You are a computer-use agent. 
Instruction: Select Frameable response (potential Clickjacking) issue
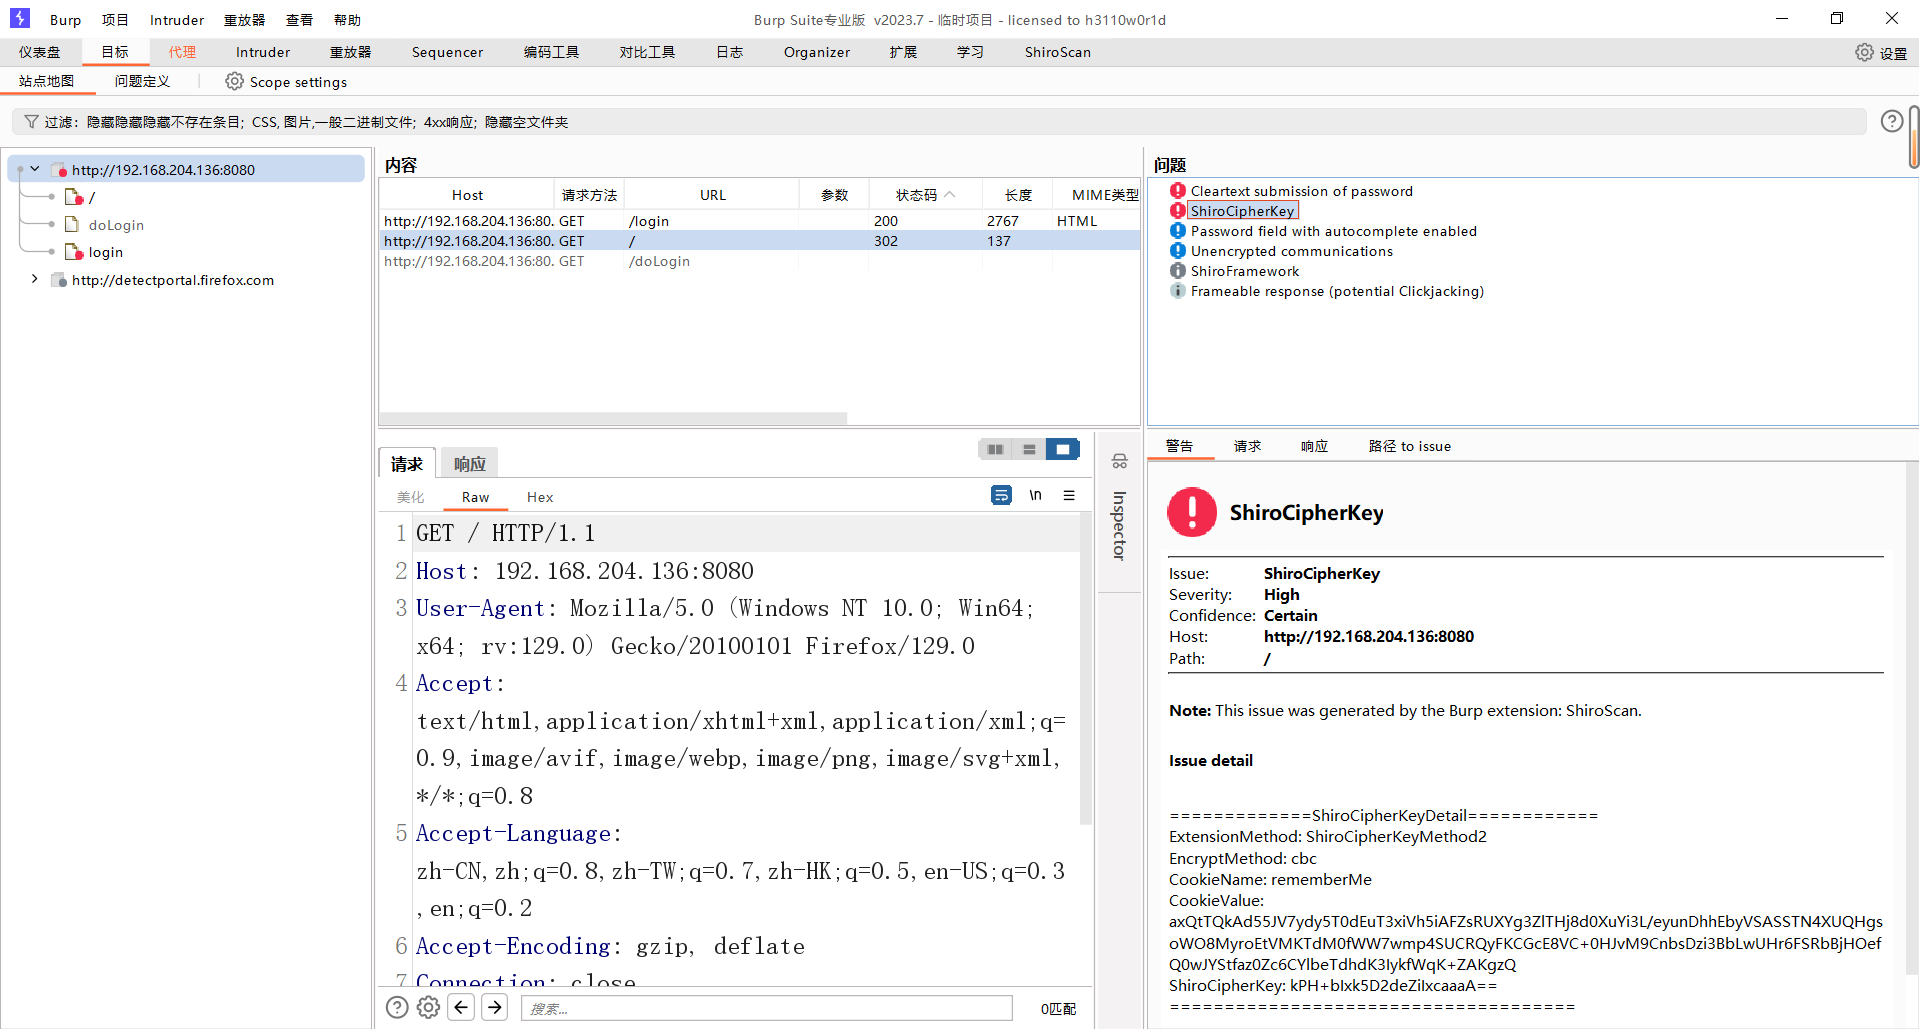1337,291
